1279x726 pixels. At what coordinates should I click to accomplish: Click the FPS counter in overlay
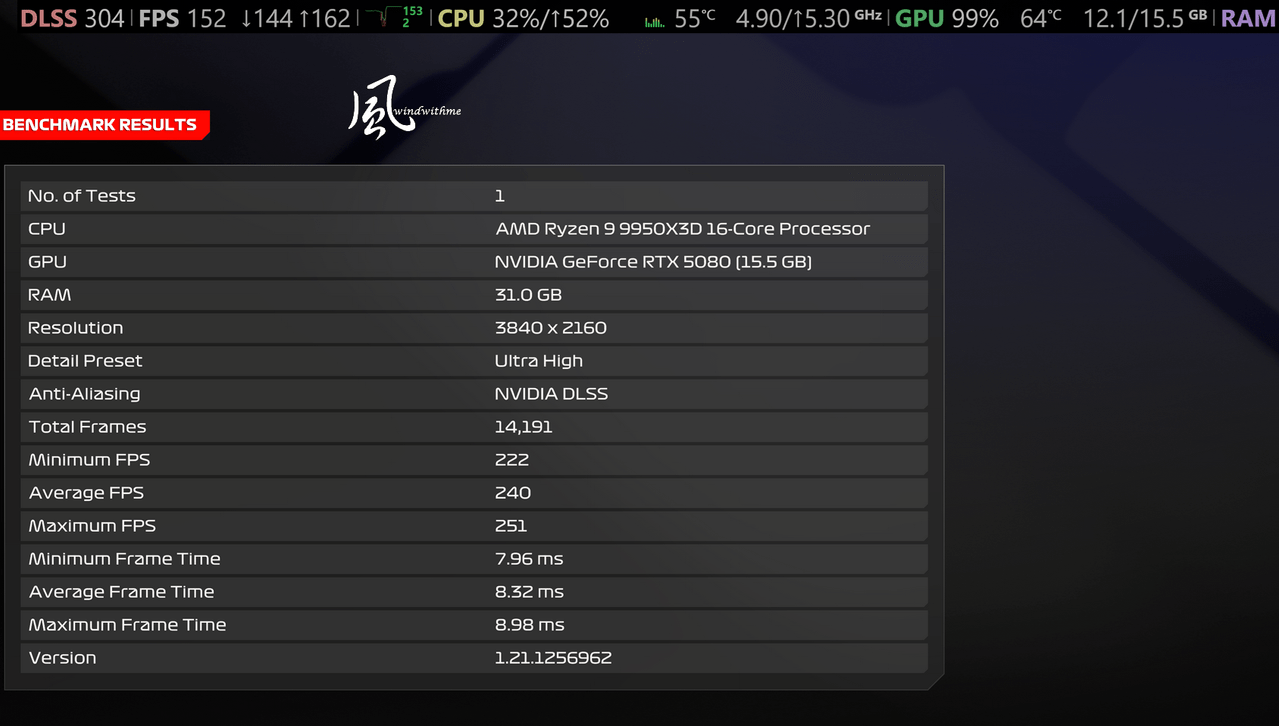coord(182,18)
